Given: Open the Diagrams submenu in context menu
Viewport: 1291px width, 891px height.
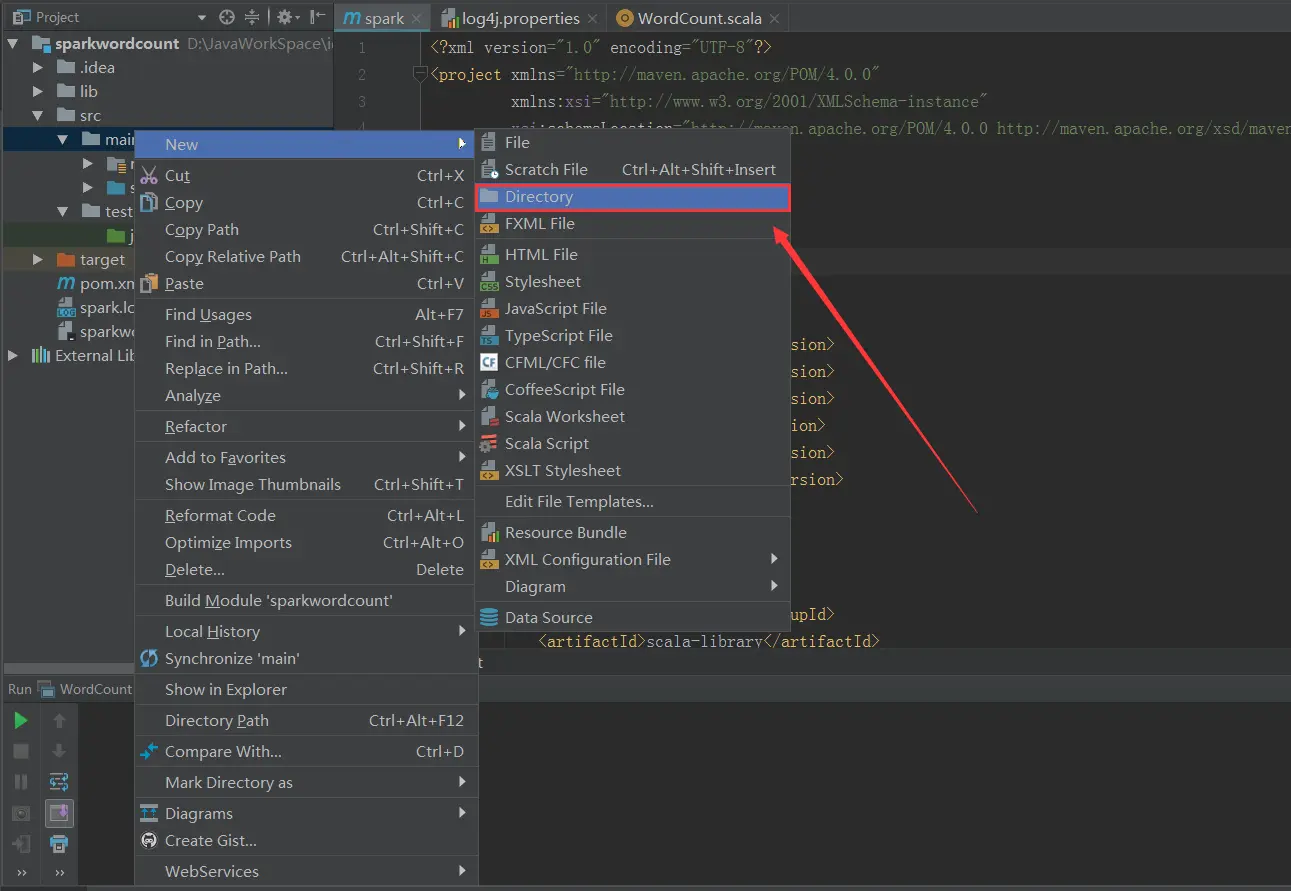Looking at the screenshot, I should coord(305,813).
